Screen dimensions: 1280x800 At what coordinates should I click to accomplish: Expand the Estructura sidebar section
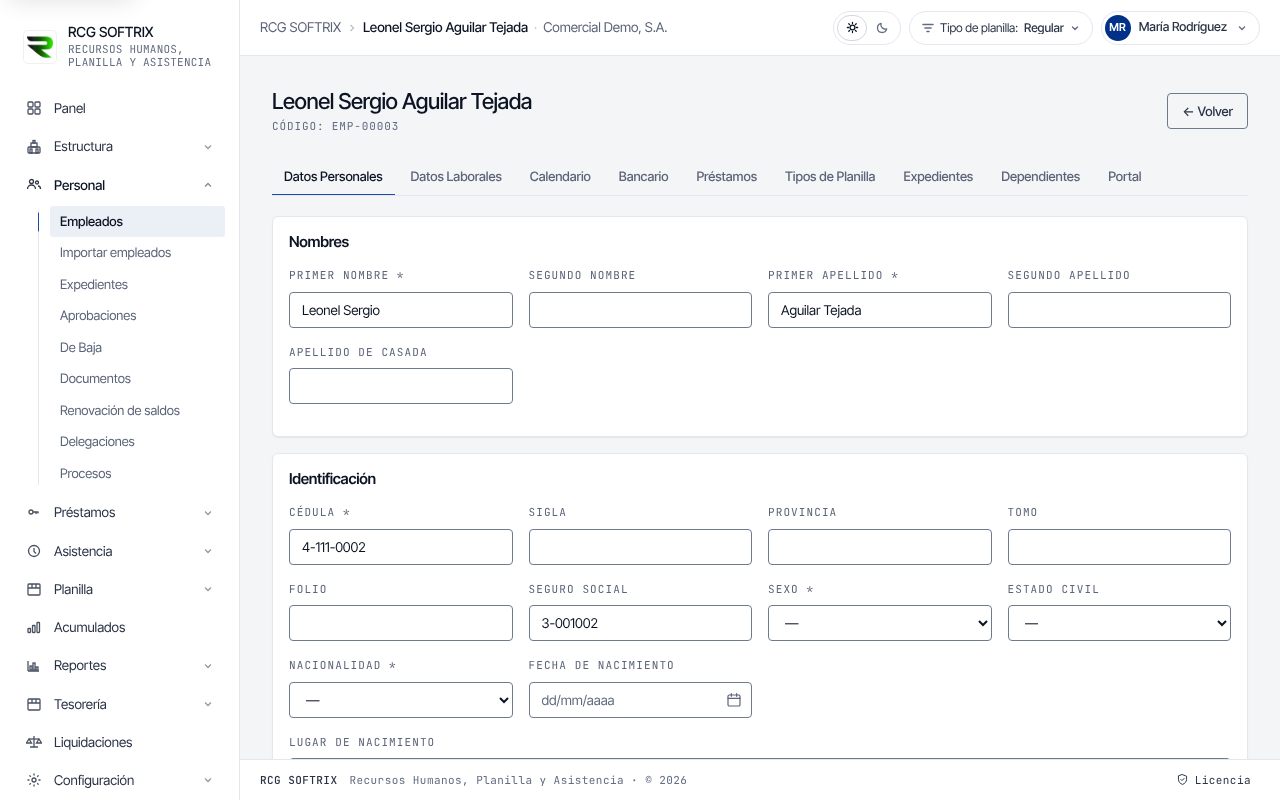[208, 147]
